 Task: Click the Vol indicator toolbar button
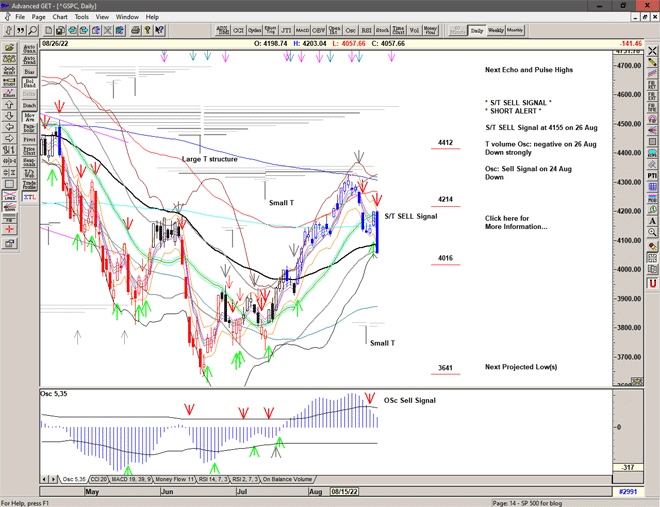pos(414,31)
